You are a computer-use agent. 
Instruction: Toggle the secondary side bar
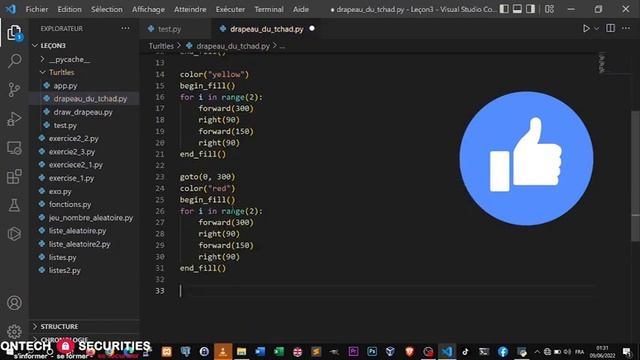[x=530, y=9]
